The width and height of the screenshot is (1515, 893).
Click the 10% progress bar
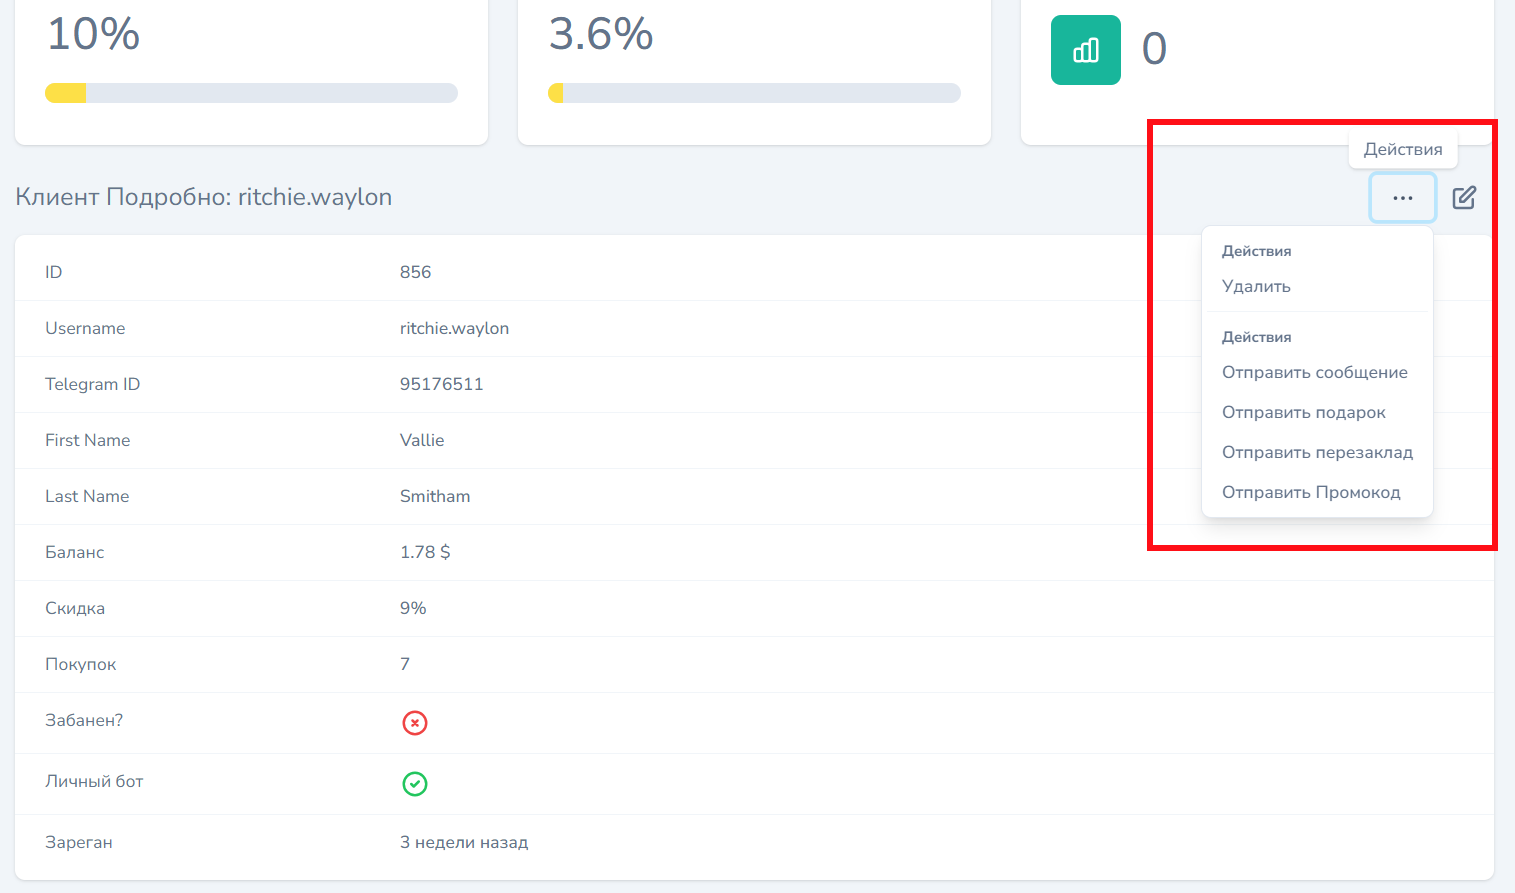click(251, 93)
